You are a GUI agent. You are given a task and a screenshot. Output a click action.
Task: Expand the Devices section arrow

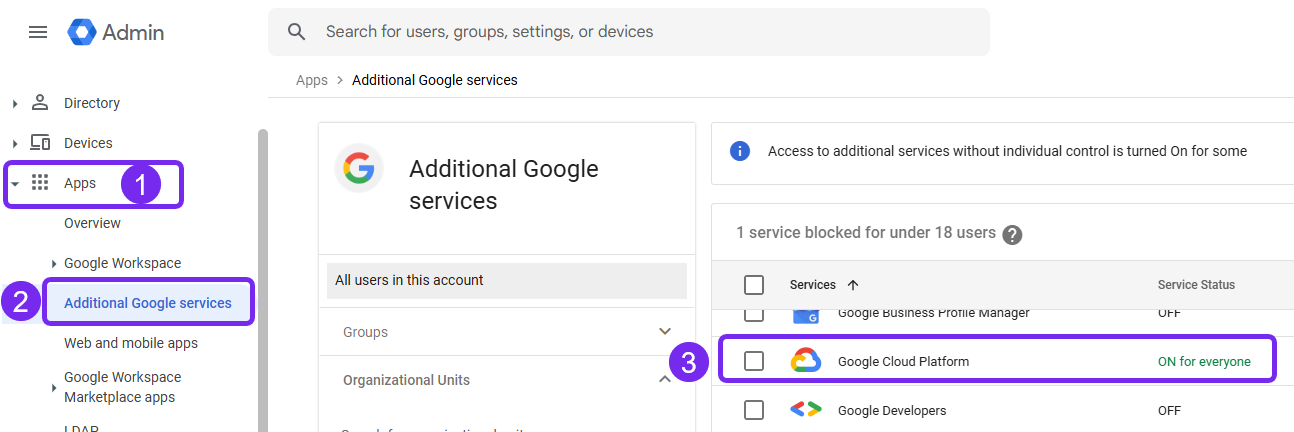coord(14,143)
